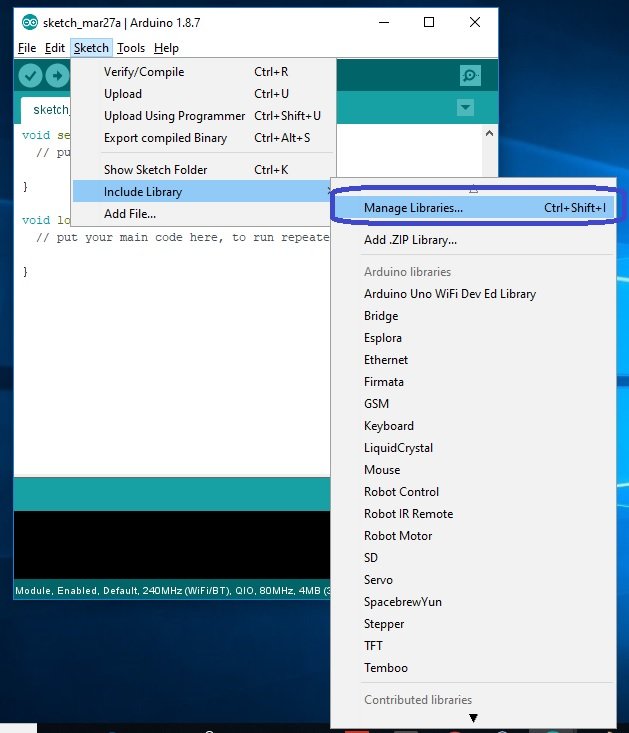Include the LiquidCrystal library
Viewport: 629px width, 733px height.
(473, 448)
